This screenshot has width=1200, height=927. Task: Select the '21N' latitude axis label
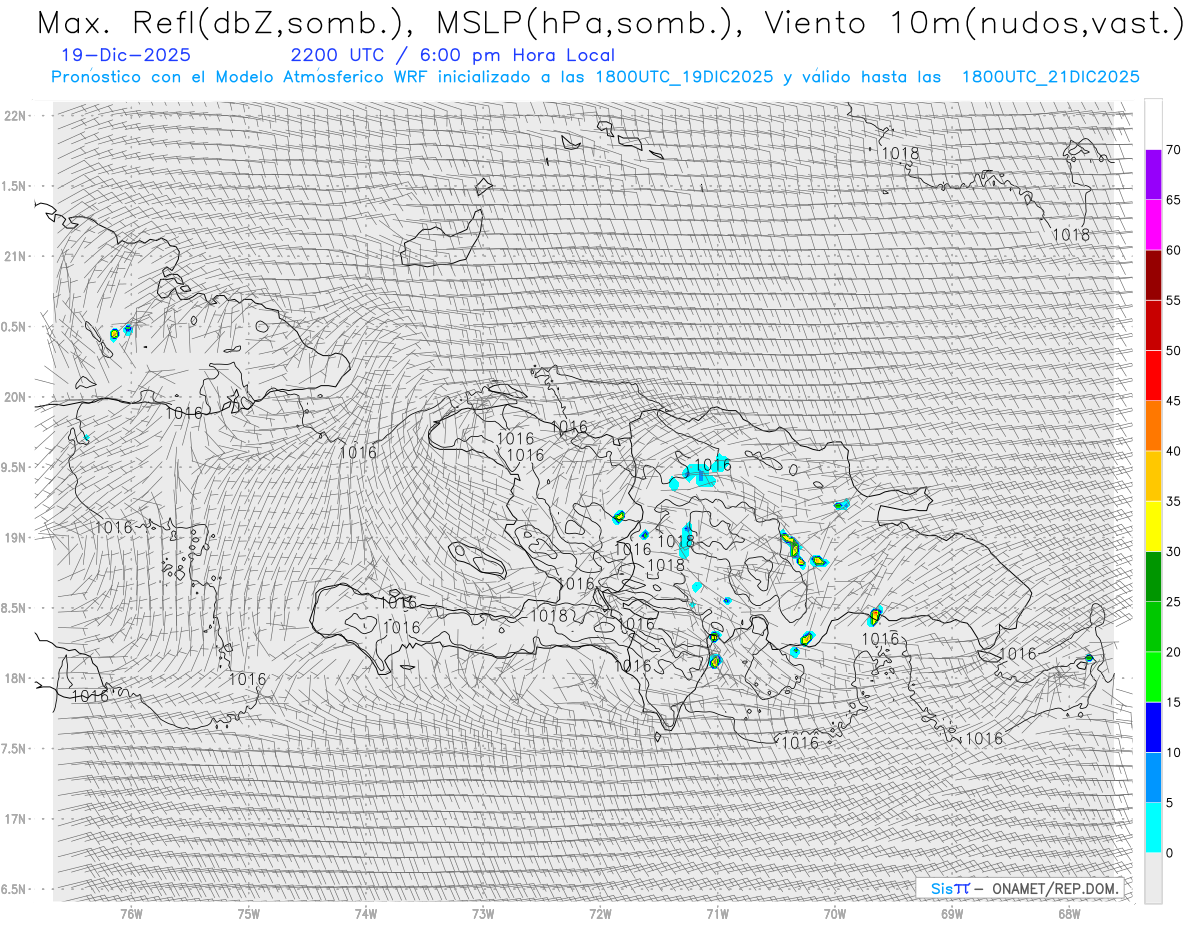[14, 257]
